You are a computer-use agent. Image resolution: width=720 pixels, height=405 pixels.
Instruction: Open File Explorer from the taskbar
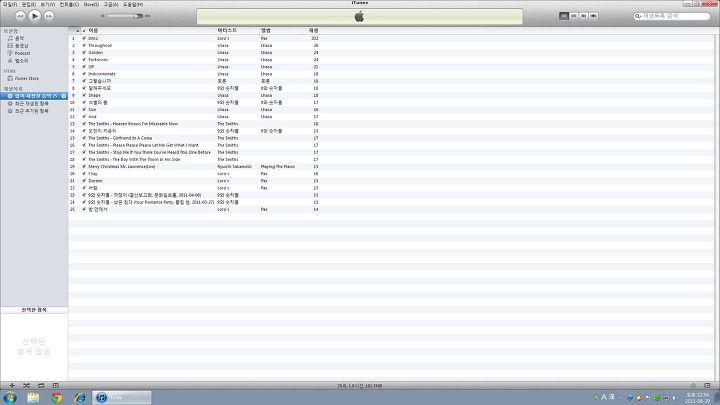point(33,398)
